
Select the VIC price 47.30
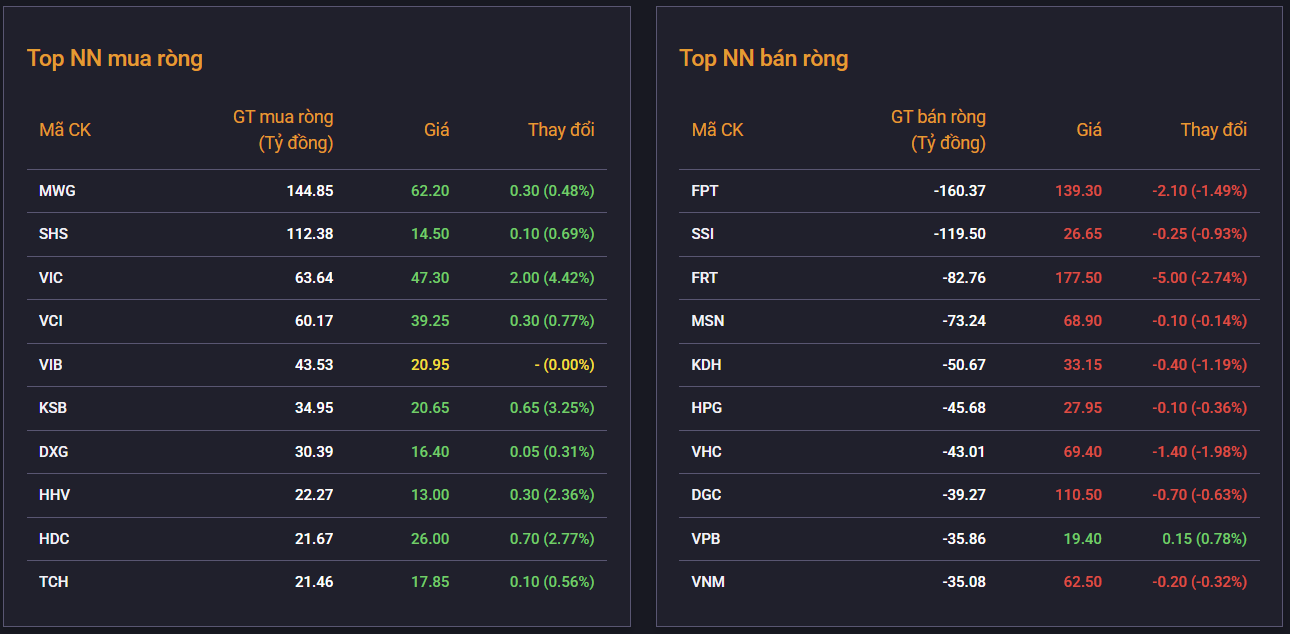[430, 278]
